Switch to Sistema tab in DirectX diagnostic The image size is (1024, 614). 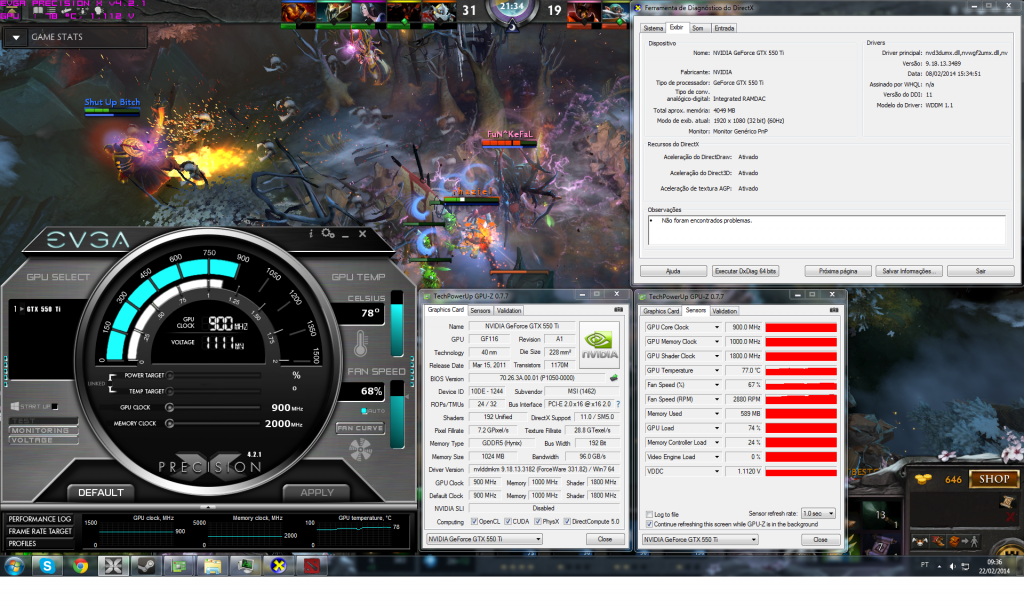tap(652, 28)
